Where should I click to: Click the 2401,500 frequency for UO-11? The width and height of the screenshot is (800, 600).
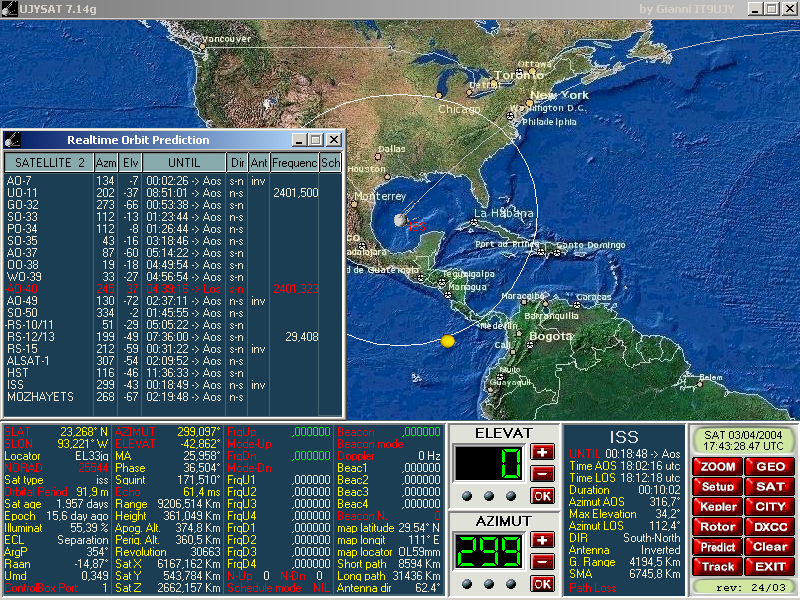pyautogui.click(x=295, y=193)
